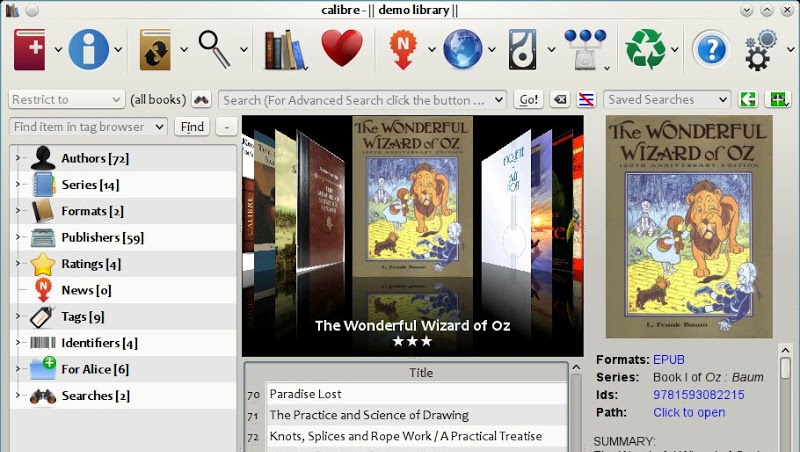Click the binoculars advanced search icon
The image size is (800, 452).
pyautogui.click(x=202, y=99)
